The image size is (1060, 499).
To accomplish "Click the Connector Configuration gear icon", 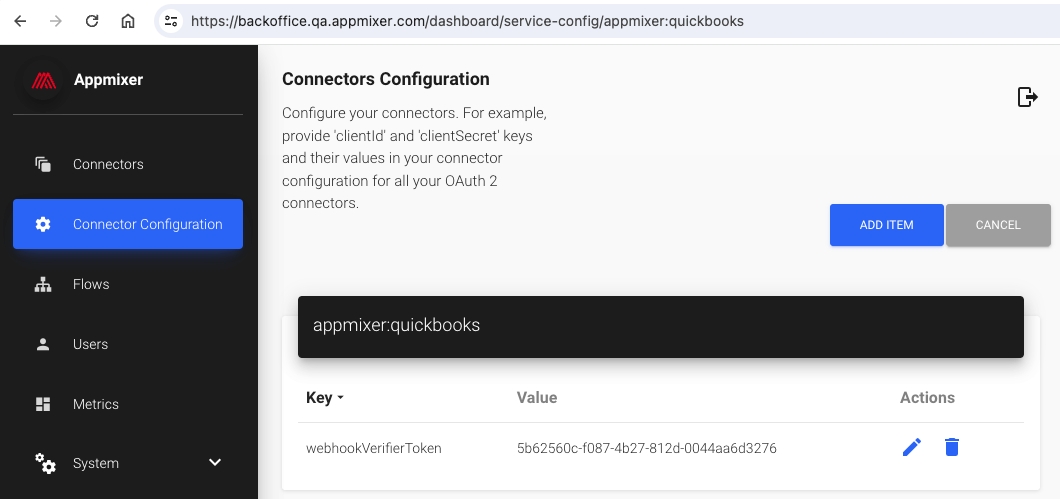I will coord(43,224).
